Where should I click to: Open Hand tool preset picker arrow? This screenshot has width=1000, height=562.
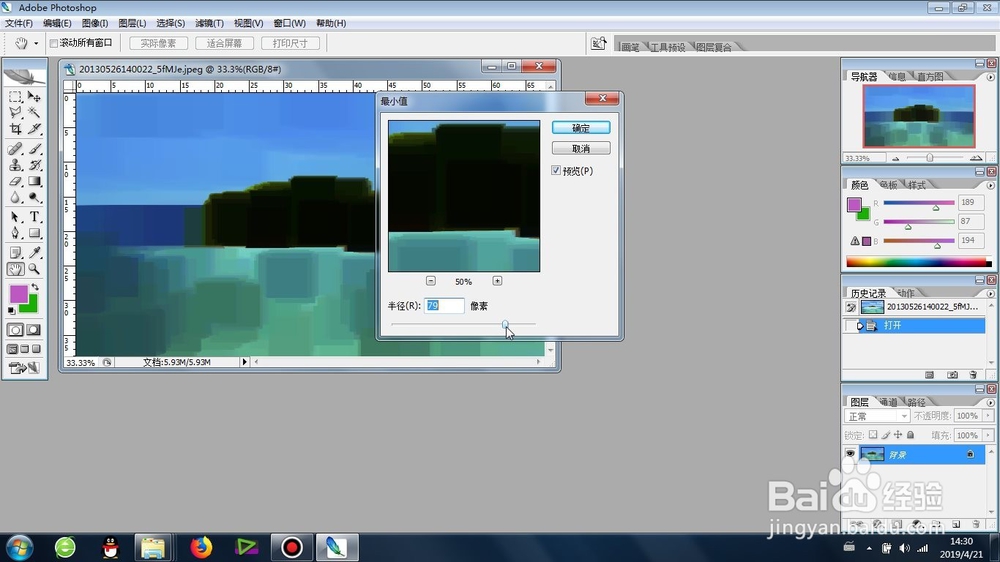click(x=36, y=43)
